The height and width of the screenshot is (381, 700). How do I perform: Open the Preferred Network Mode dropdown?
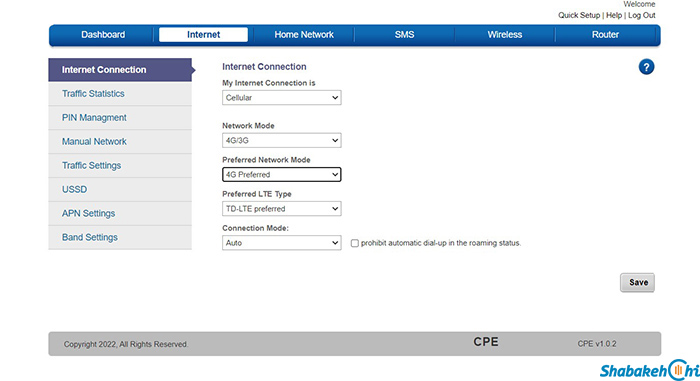pos(282,175)
